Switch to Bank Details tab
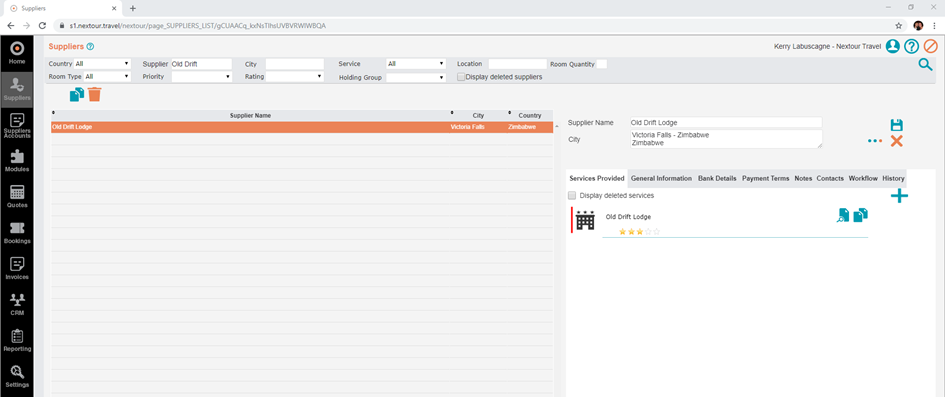Screen dimensions: 945x397 click(x=717, y=179)
